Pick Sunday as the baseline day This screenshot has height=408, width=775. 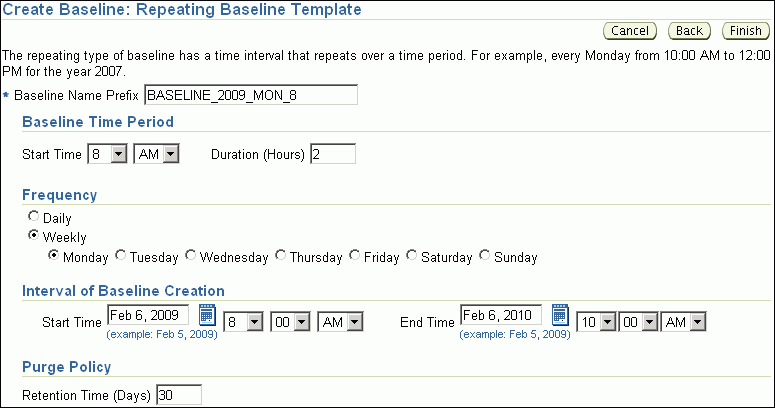[485, 257]
